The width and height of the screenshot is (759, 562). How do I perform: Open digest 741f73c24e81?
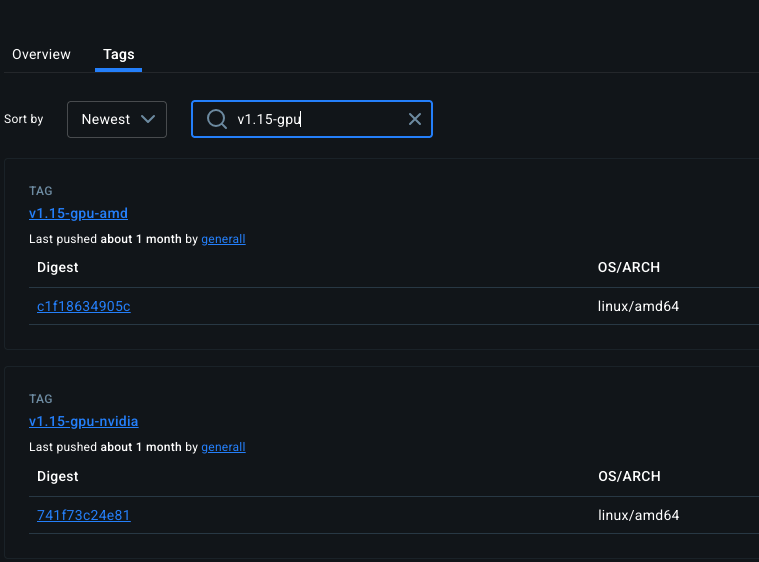[83, 515]
